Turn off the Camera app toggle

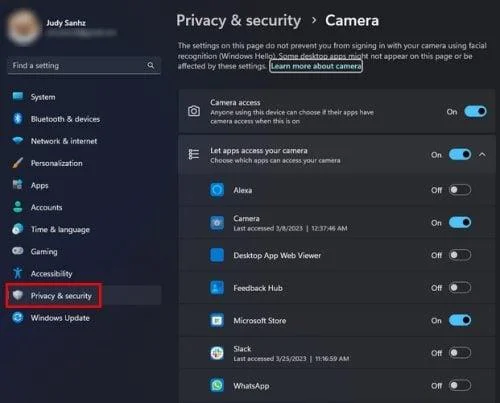pyautogui.click(x=460, y=222)
